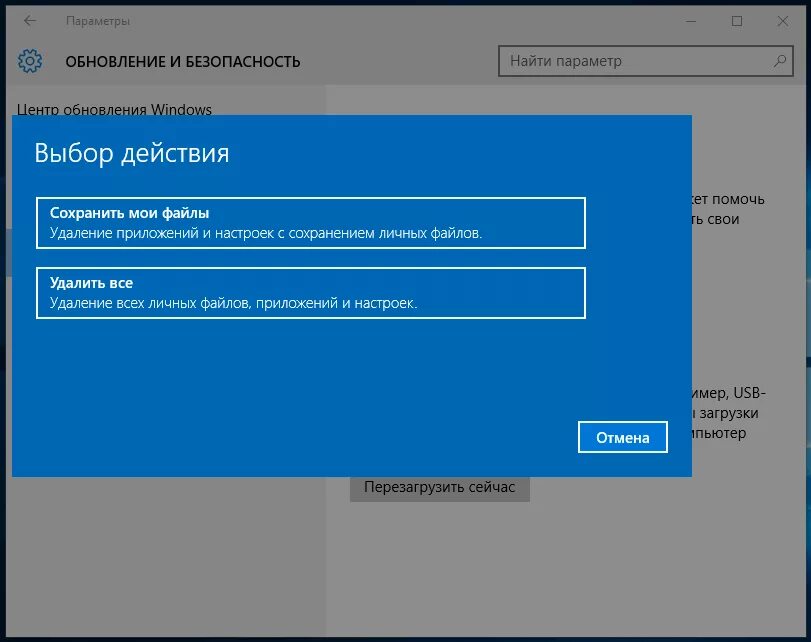Click inside the "Найти параметр" search field
811x642 pixels.
[x=620, y=60]
